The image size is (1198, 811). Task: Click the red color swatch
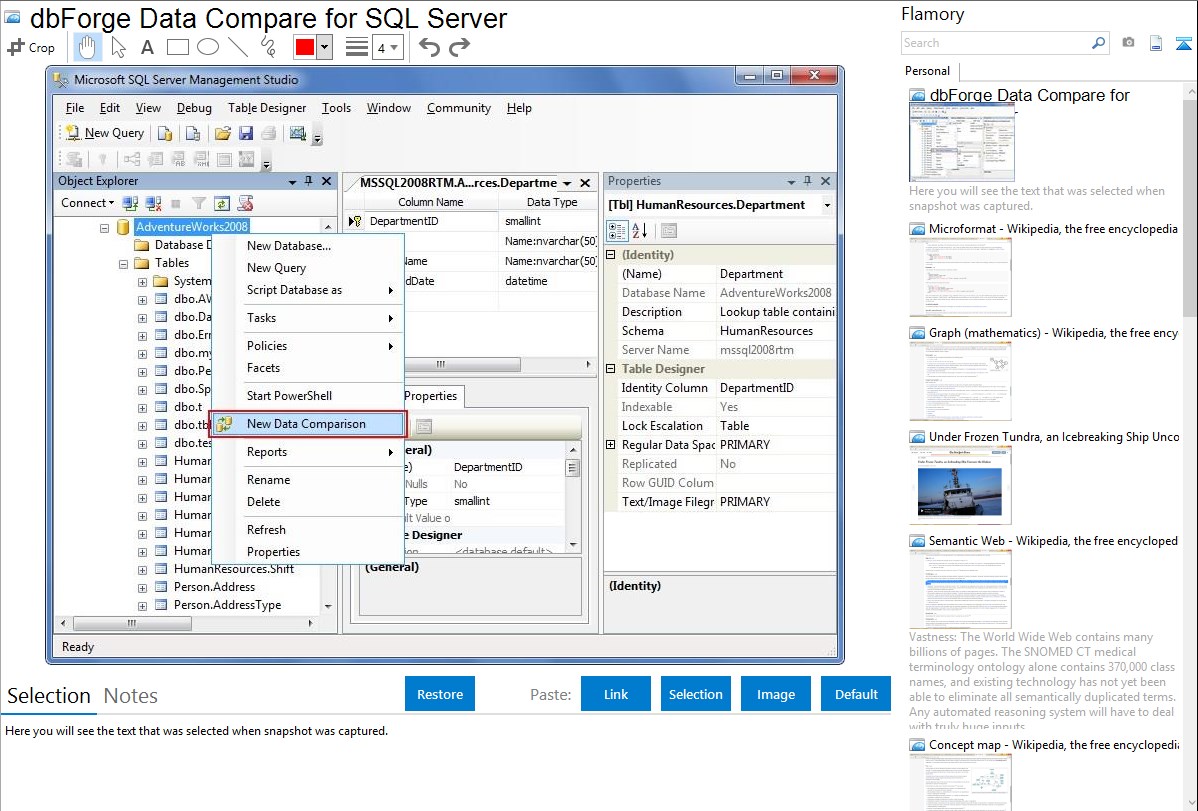(305, 47)
